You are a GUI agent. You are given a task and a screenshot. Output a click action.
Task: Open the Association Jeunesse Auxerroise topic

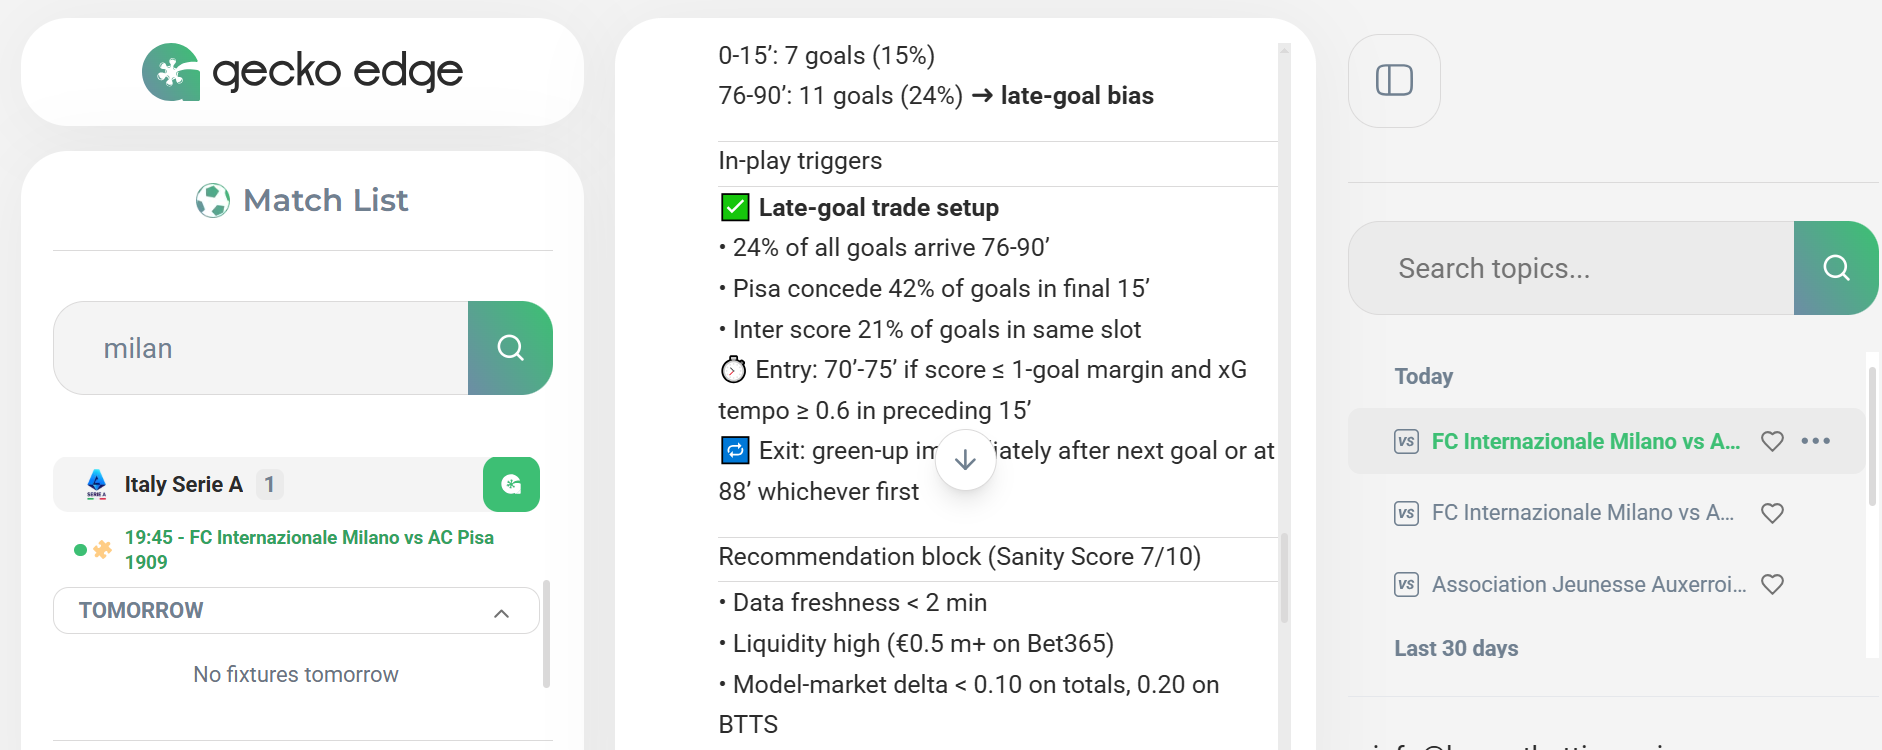[x=1588, y=584]
